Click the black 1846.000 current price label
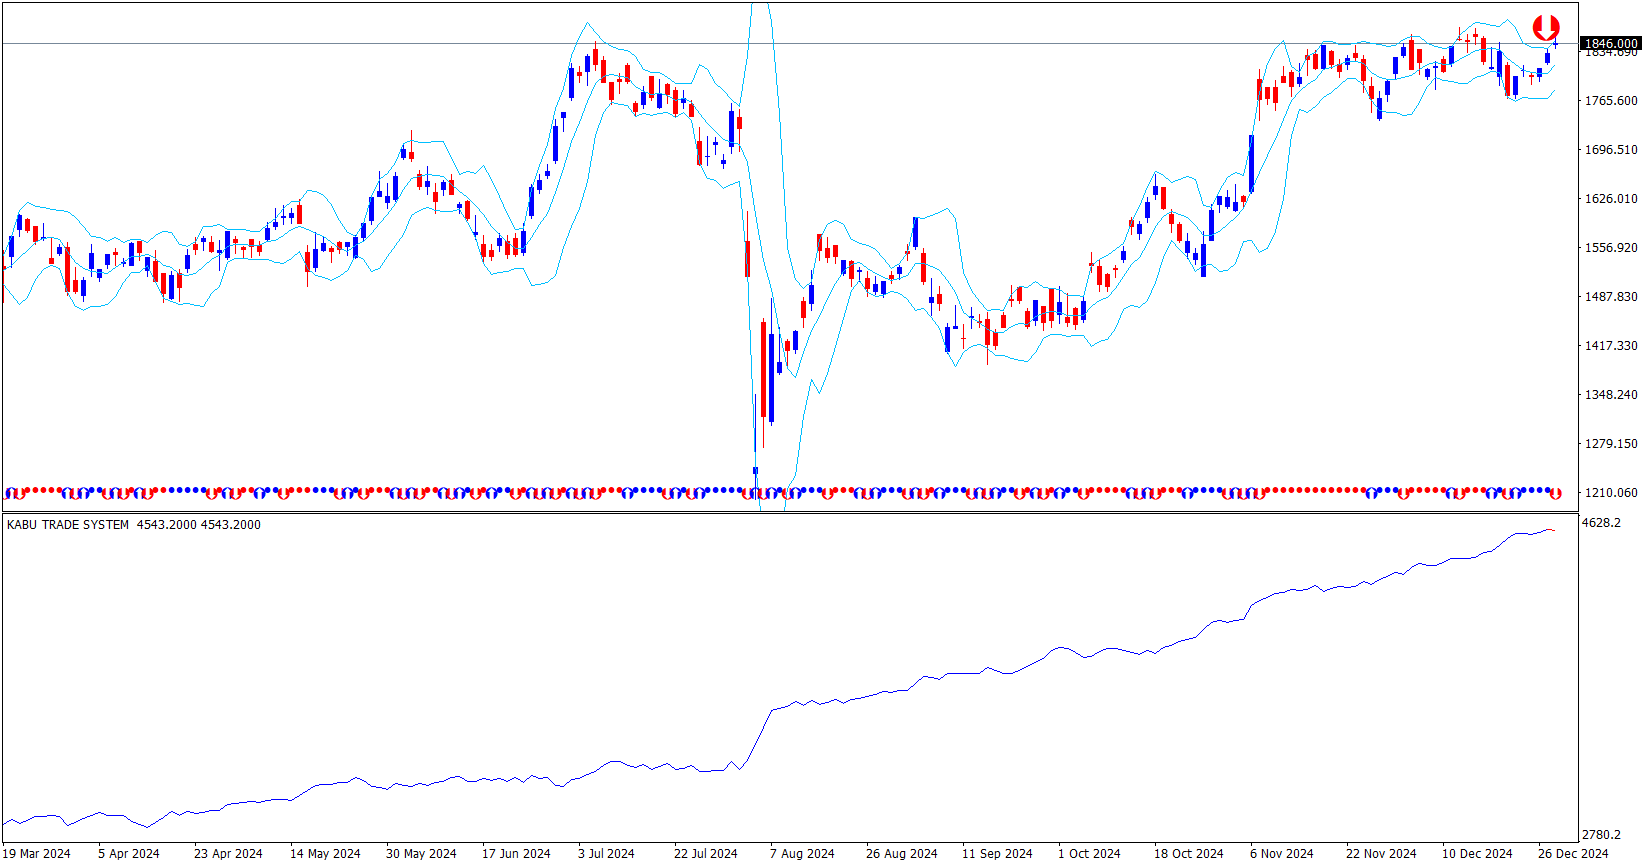This screenshot has width=1642, height=866. coord(1610,43)
